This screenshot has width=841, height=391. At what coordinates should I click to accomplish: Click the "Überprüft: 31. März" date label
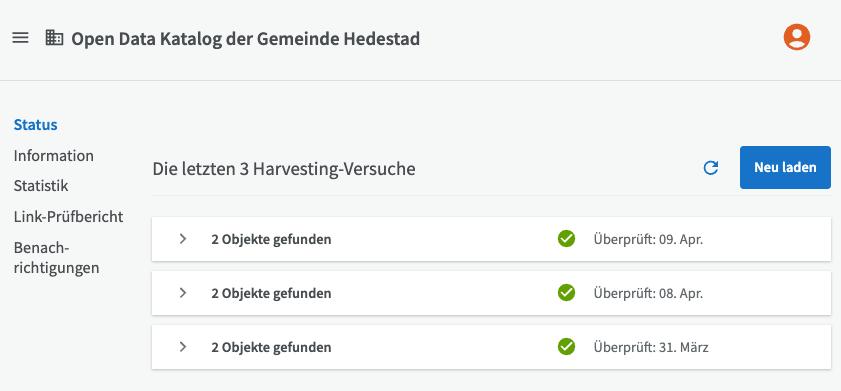651,348
